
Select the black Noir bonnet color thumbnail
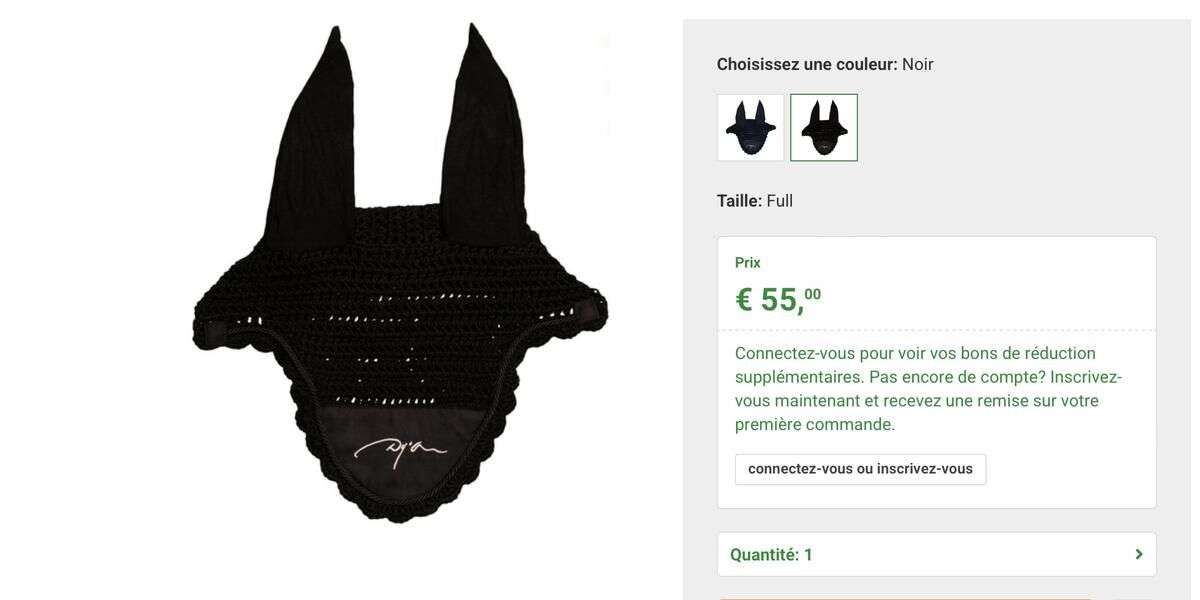[824, 127]
